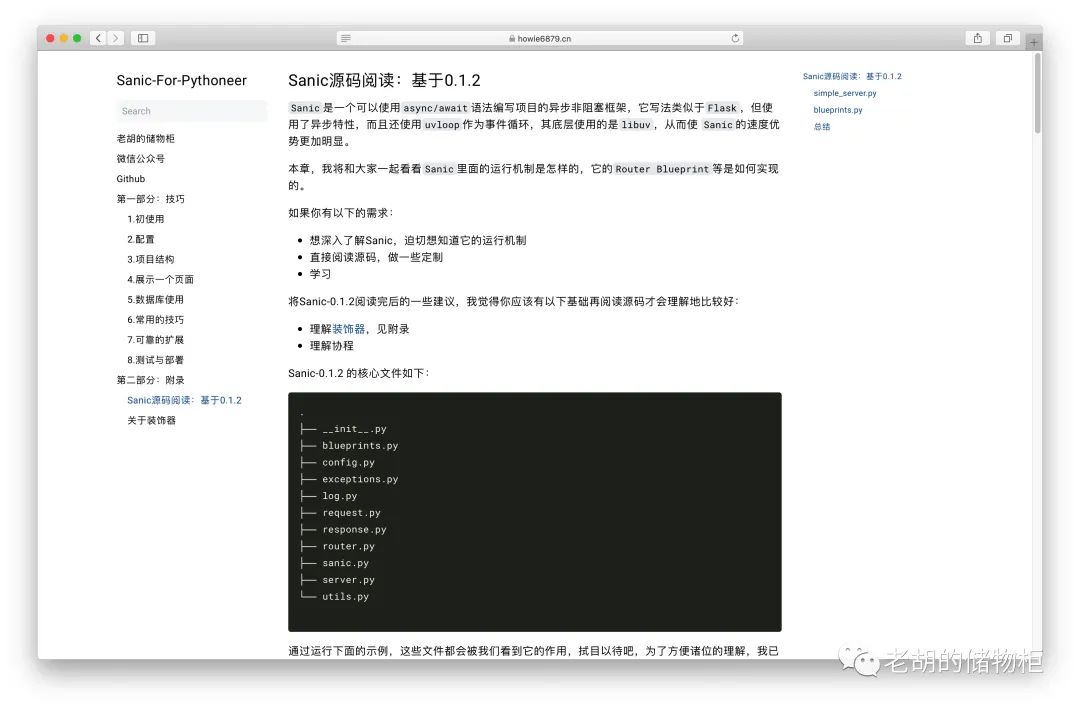The width and height of the screenshot is (1080, 709).
Task: Show the tab overview button
Action: tap(1008, 39)
